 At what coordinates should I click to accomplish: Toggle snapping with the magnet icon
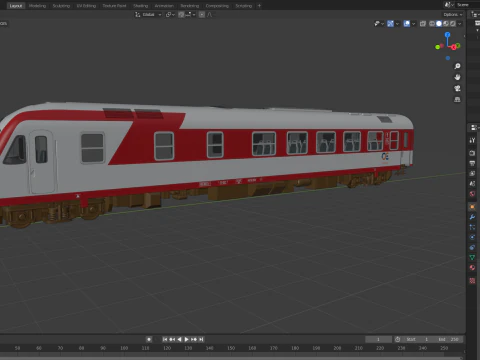[181, 15]
